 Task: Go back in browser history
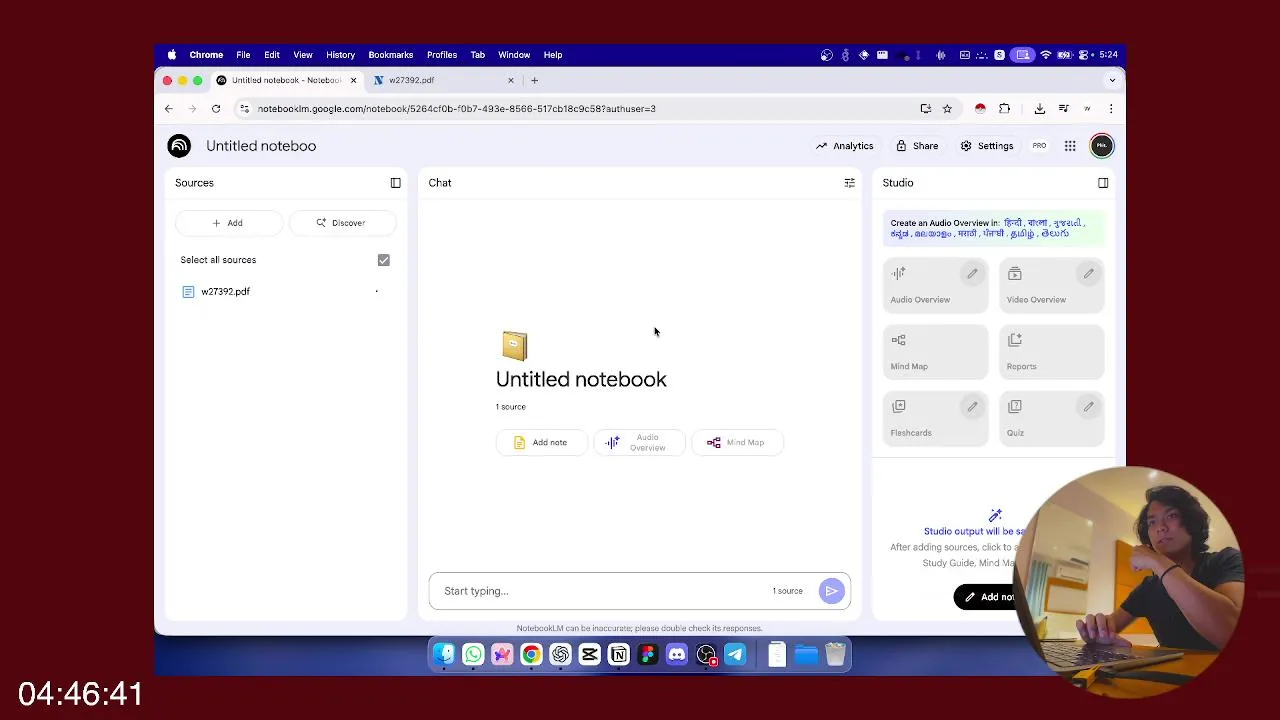coord(169,109)
